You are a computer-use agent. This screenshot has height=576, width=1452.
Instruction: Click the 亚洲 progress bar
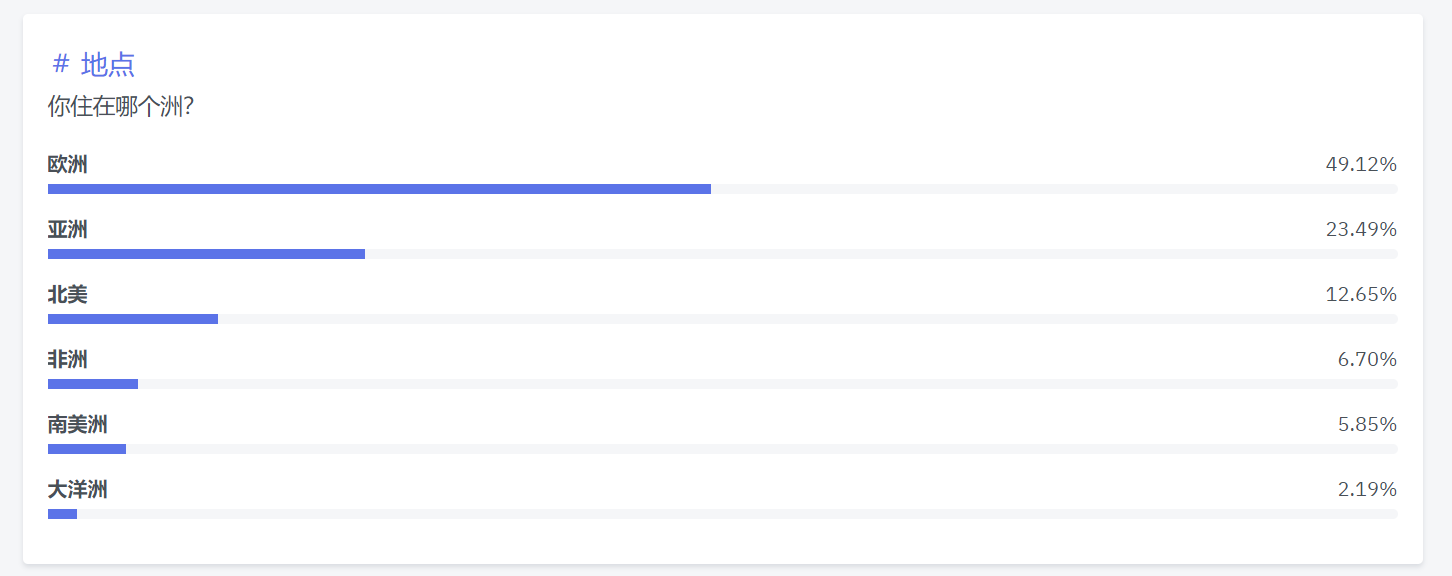tap(722, 254)
